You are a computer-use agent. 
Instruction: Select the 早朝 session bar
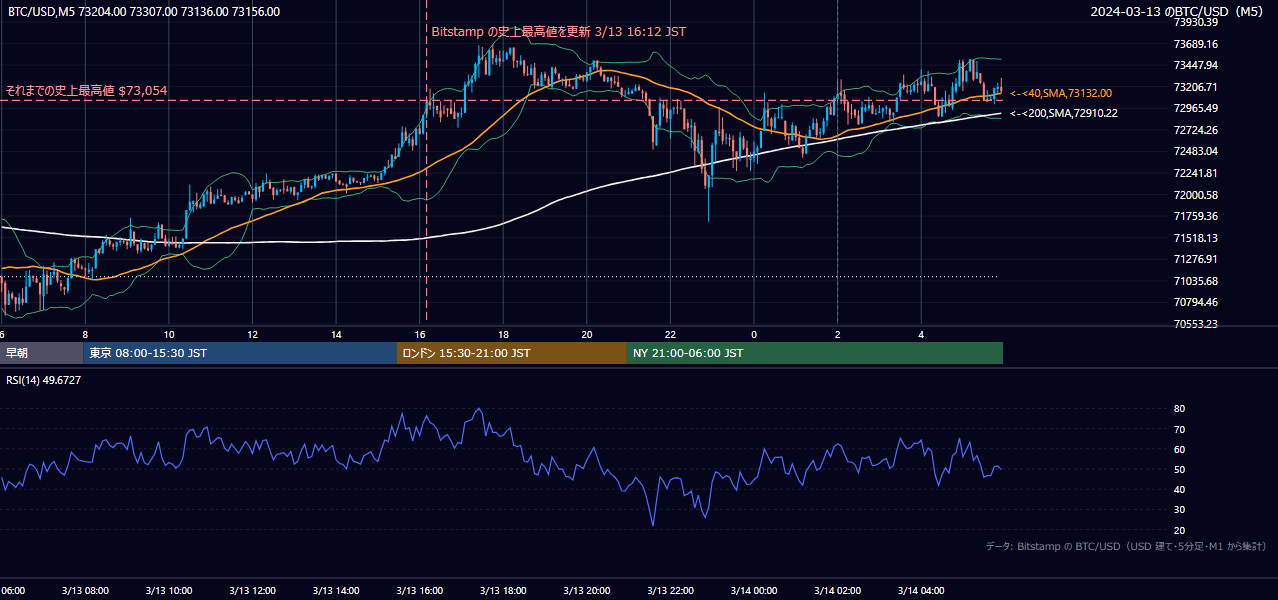pos(41,353)
